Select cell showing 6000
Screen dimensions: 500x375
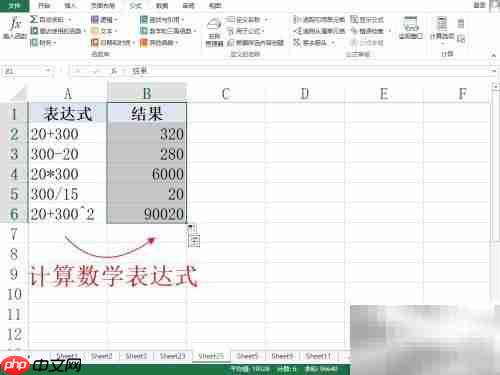tap(147, 174)
